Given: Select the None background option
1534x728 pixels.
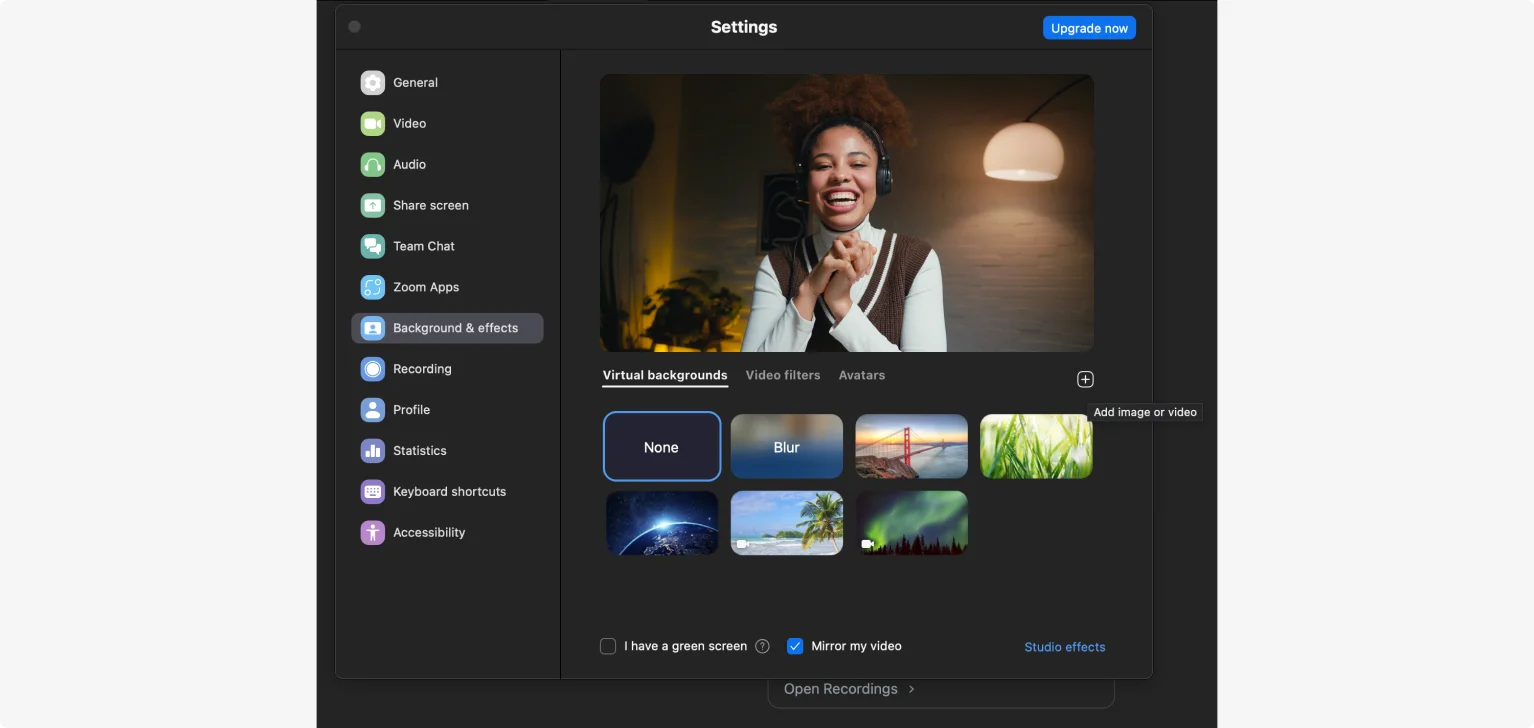Looking at the screenshot, I should click(661, 447).
